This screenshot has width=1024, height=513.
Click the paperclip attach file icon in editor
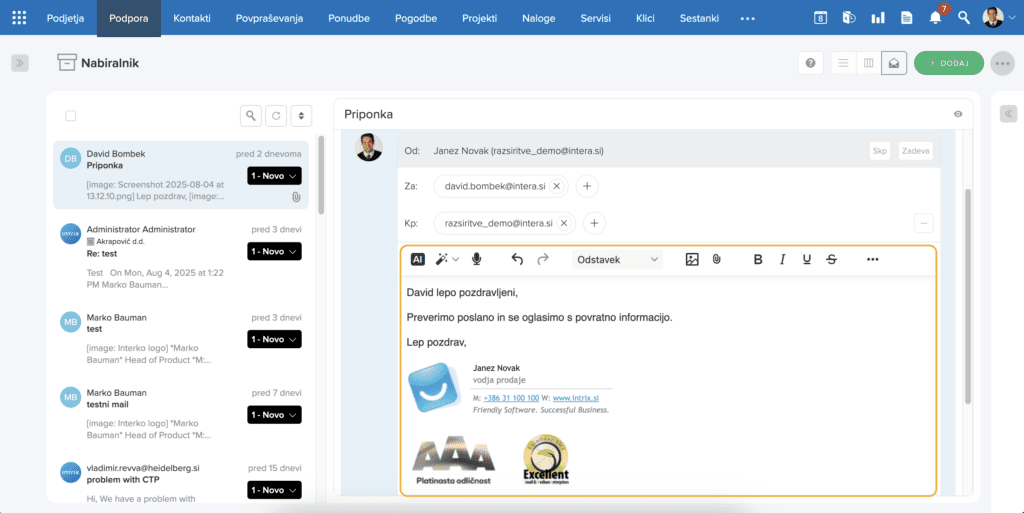[716, 259]
